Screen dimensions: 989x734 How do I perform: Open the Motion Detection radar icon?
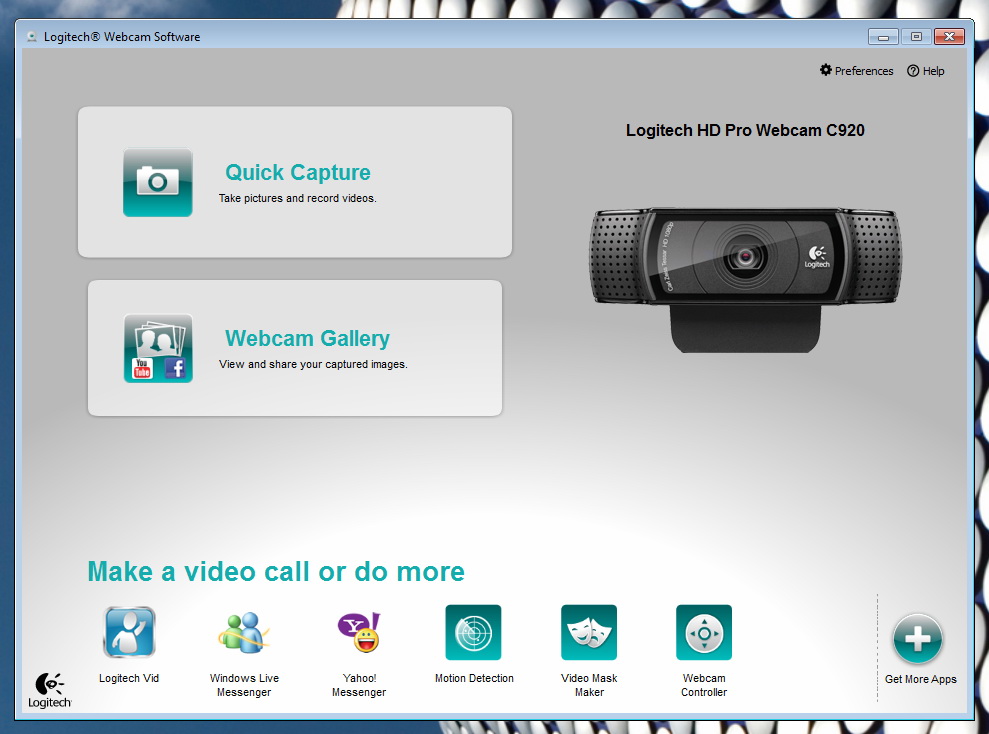point(474,632)
